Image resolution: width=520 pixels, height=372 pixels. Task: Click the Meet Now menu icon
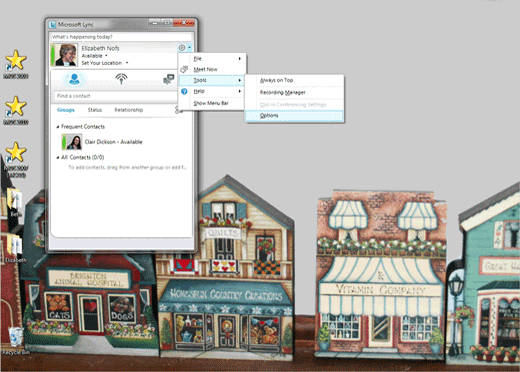[x=184, y=69]
